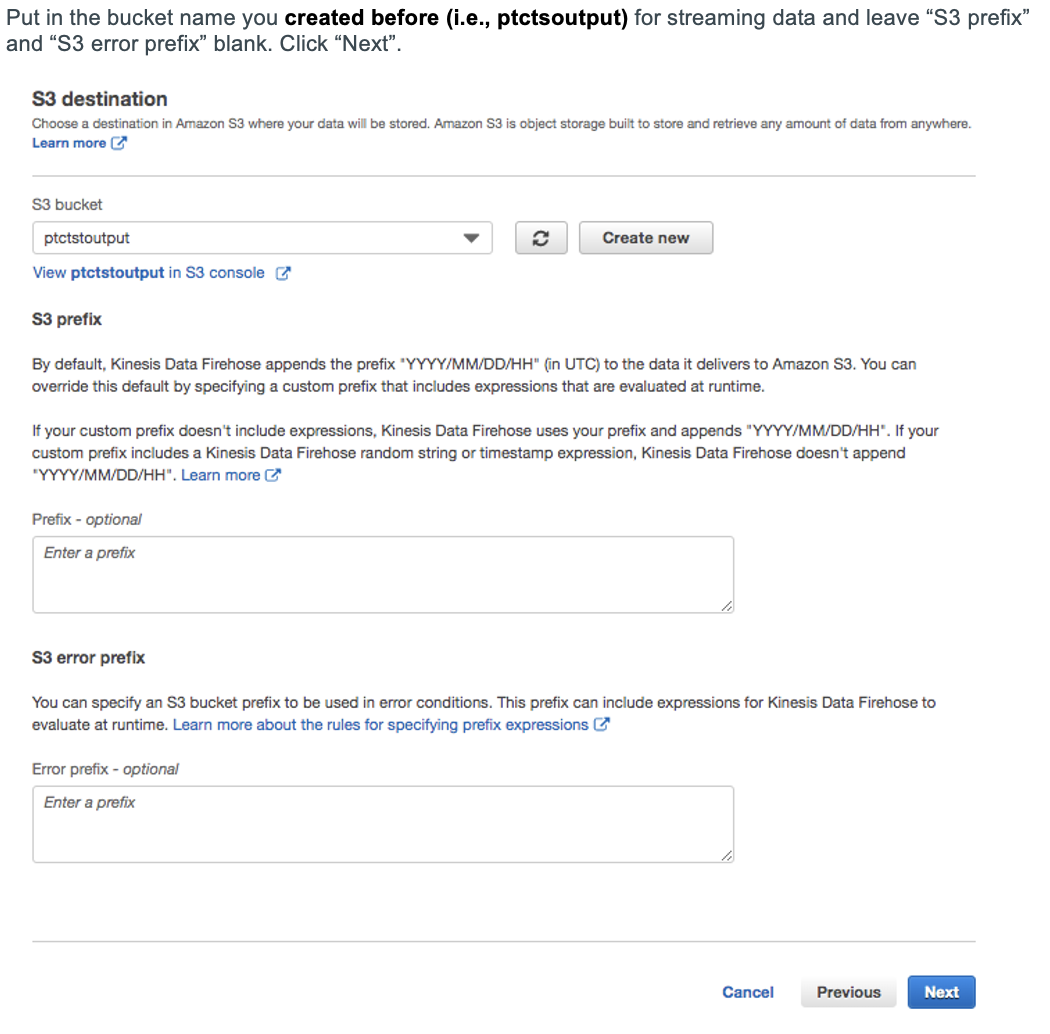Image resolution: width=1050 pixels, height=1034 pixels.
Task: Go back with the Previous button
Action: tap(848, 992)
